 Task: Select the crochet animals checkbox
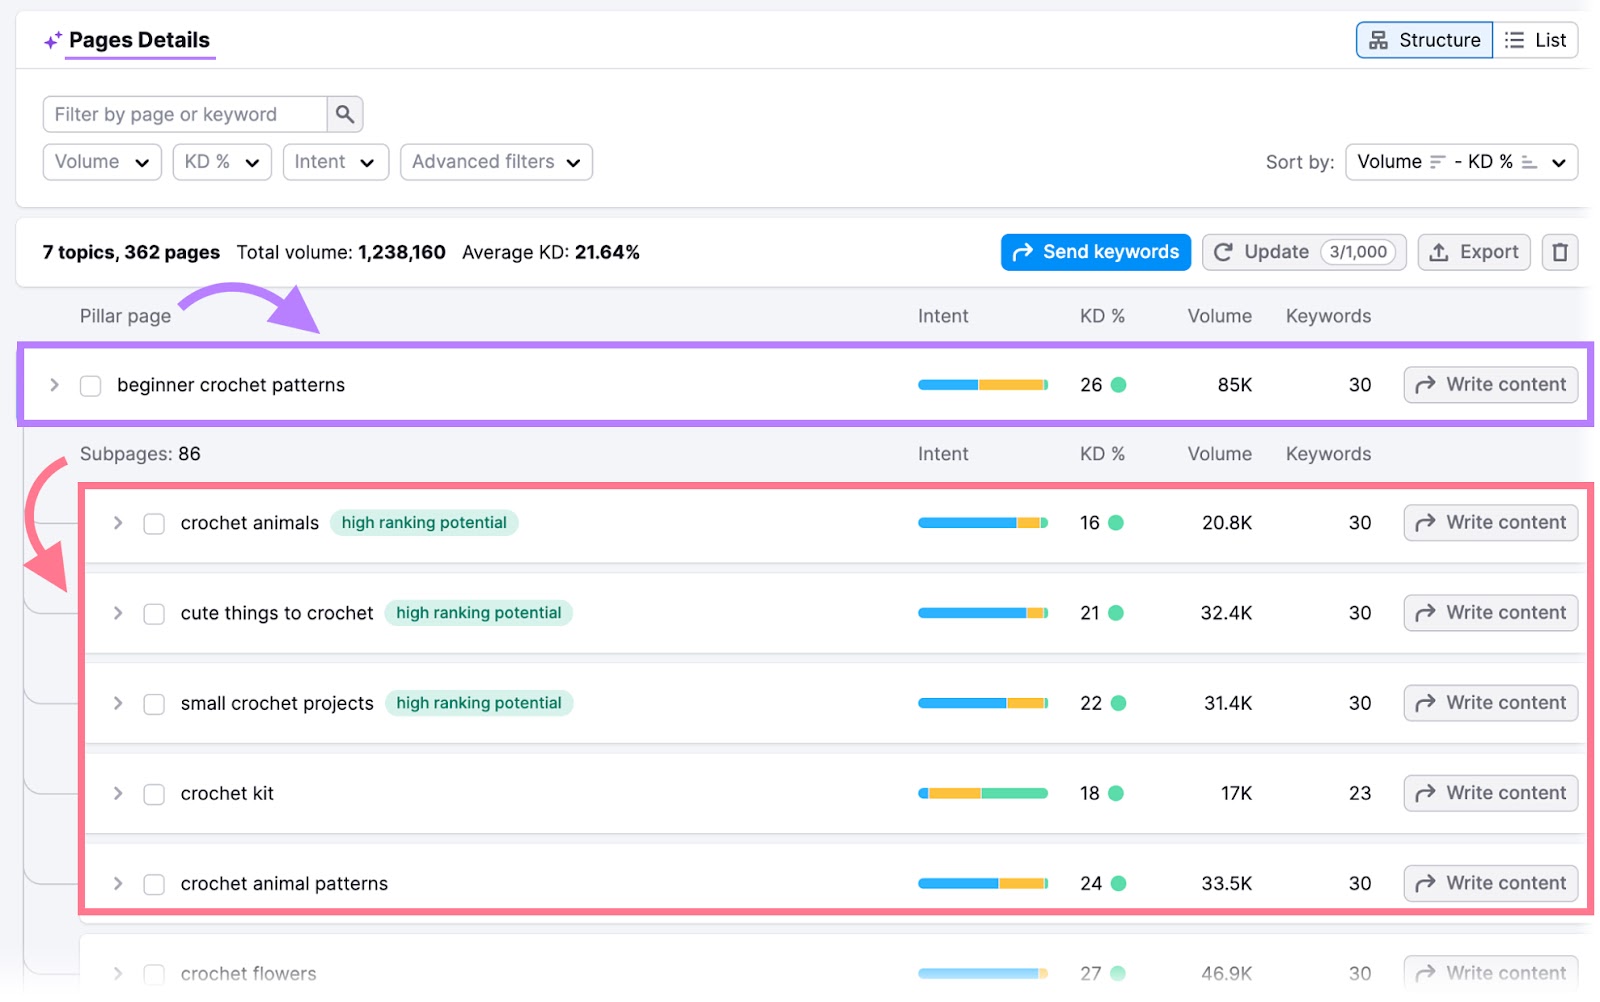154,523
